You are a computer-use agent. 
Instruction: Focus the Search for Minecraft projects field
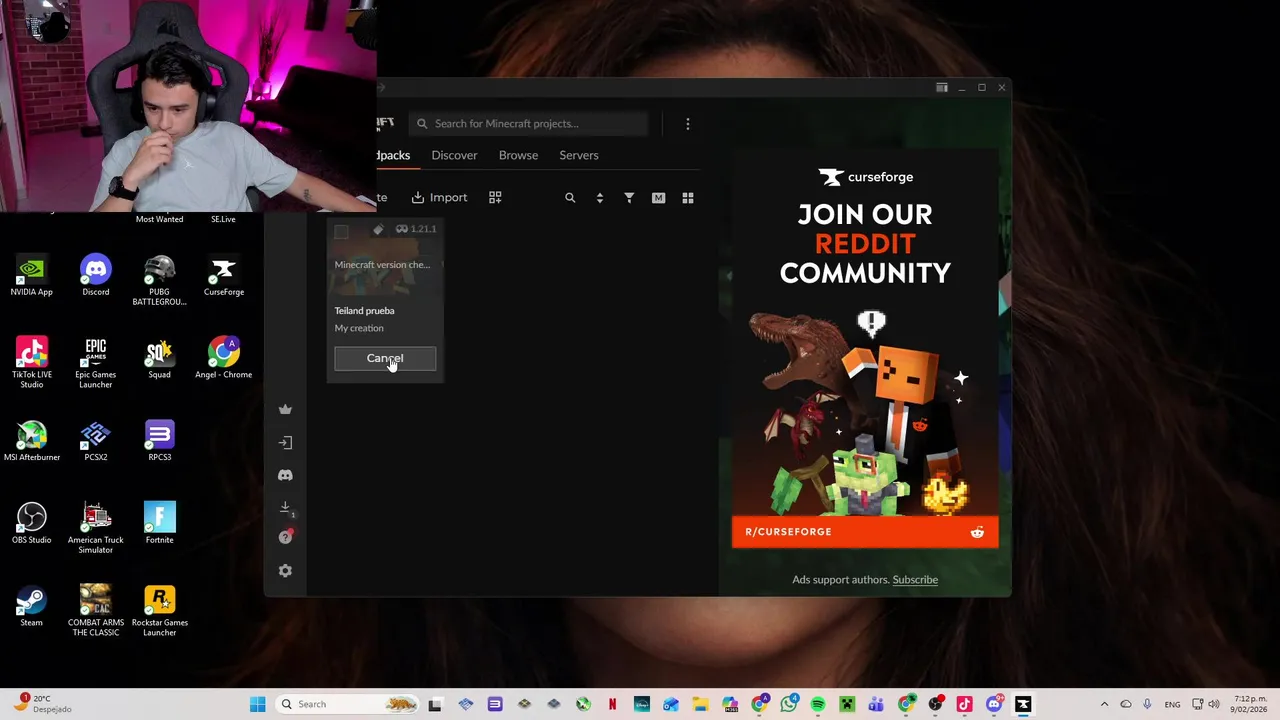(x=529, y=124)
